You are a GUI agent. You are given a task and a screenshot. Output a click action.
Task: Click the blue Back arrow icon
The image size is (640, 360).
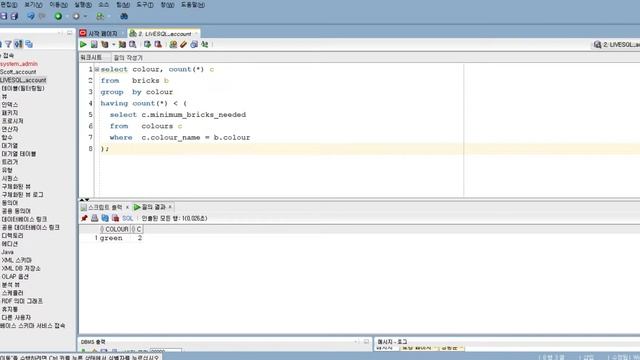pyautogui.click(x=31, y=16)
